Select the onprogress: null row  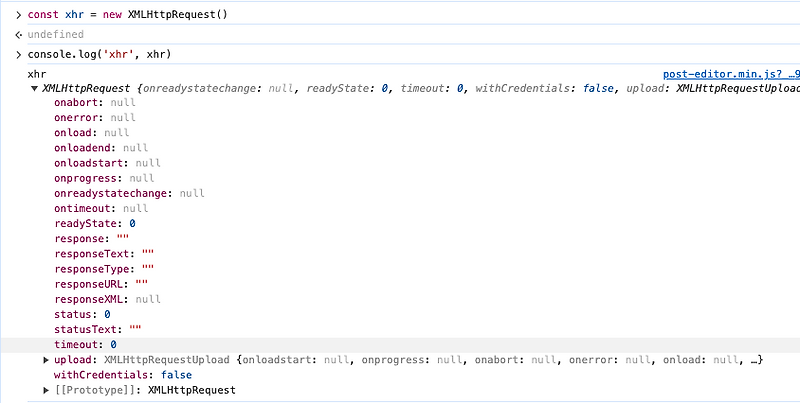click(x=104, y=179)
